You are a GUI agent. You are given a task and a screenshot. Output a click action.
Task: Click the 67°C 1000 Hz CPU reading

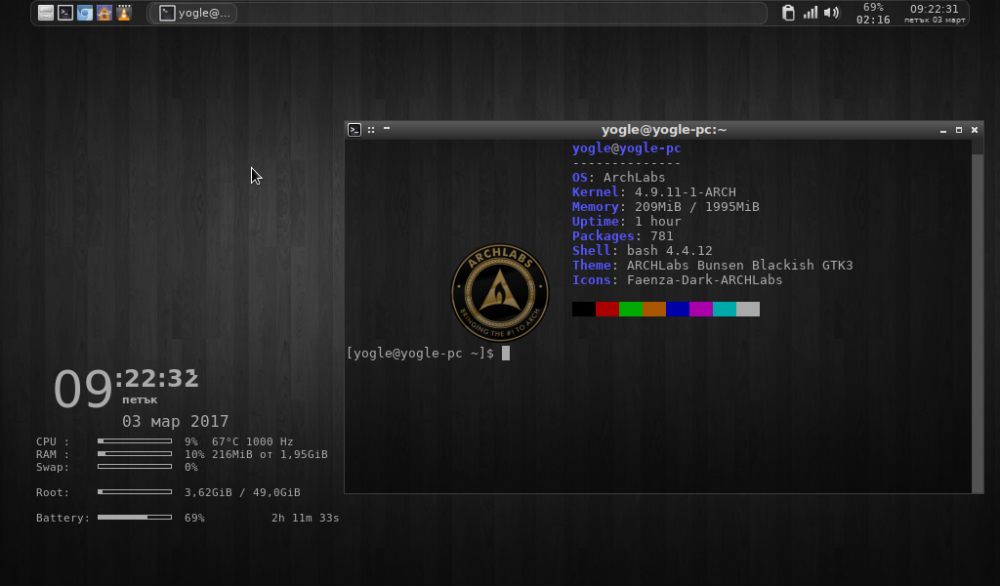tap(253, 441)
